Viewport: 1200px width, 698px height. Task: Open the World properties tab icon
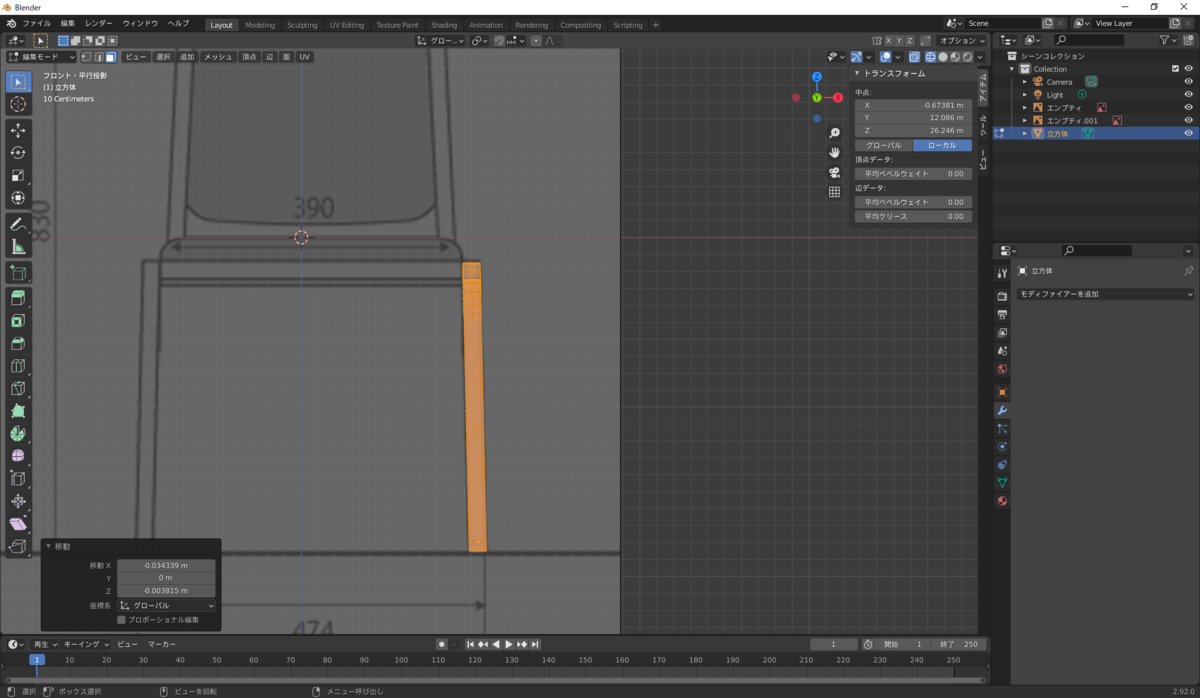click(x=1002, y=369)
